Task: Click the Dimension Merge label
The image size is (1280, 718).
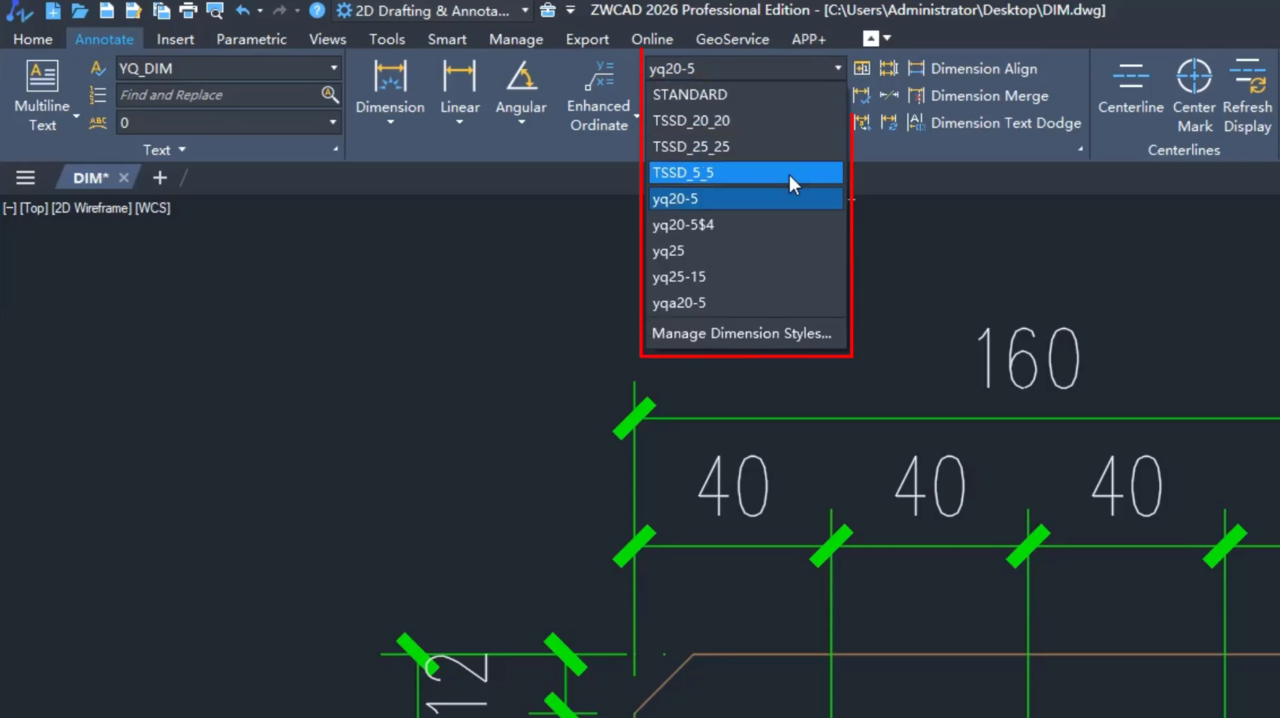Action: point(990,96)
